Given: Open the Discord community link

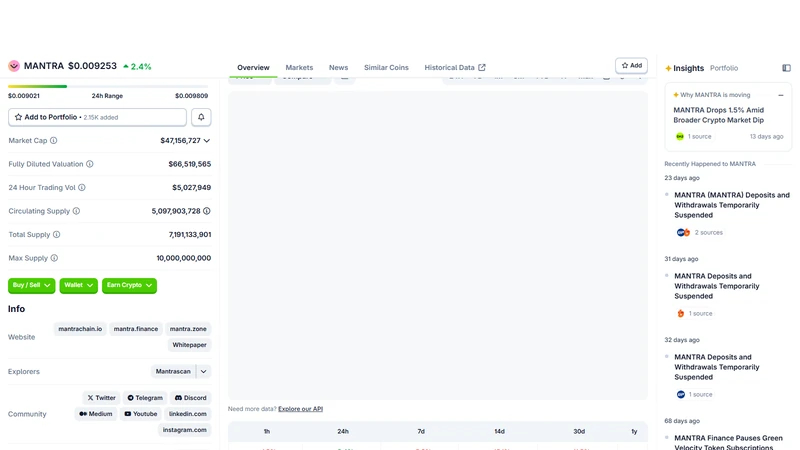Looking at the screenshot, I should (191, 397).
